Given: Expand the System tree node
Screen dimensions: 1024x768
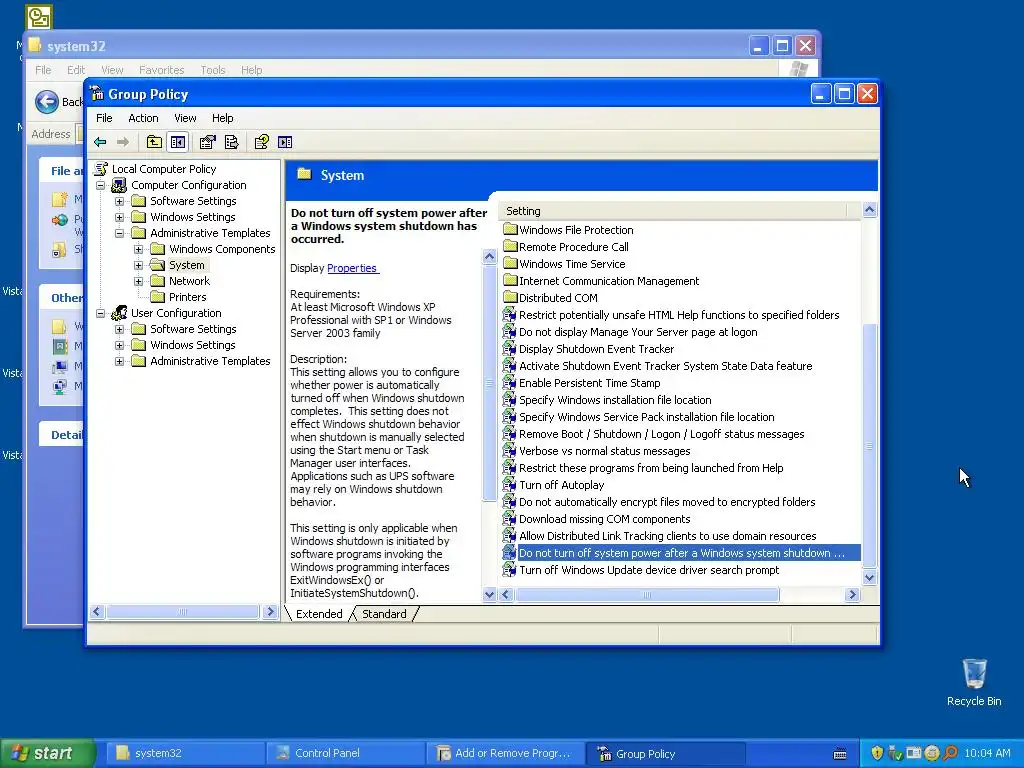Looking at the screenshot, I should (x=138, y=265).
